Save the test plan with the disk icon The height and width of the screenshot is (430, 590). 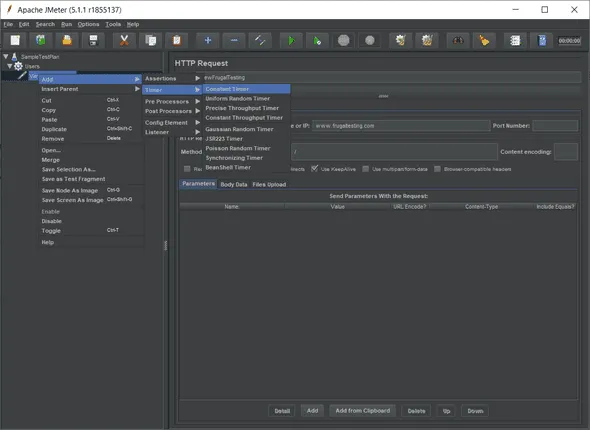(x=93, y=40)
